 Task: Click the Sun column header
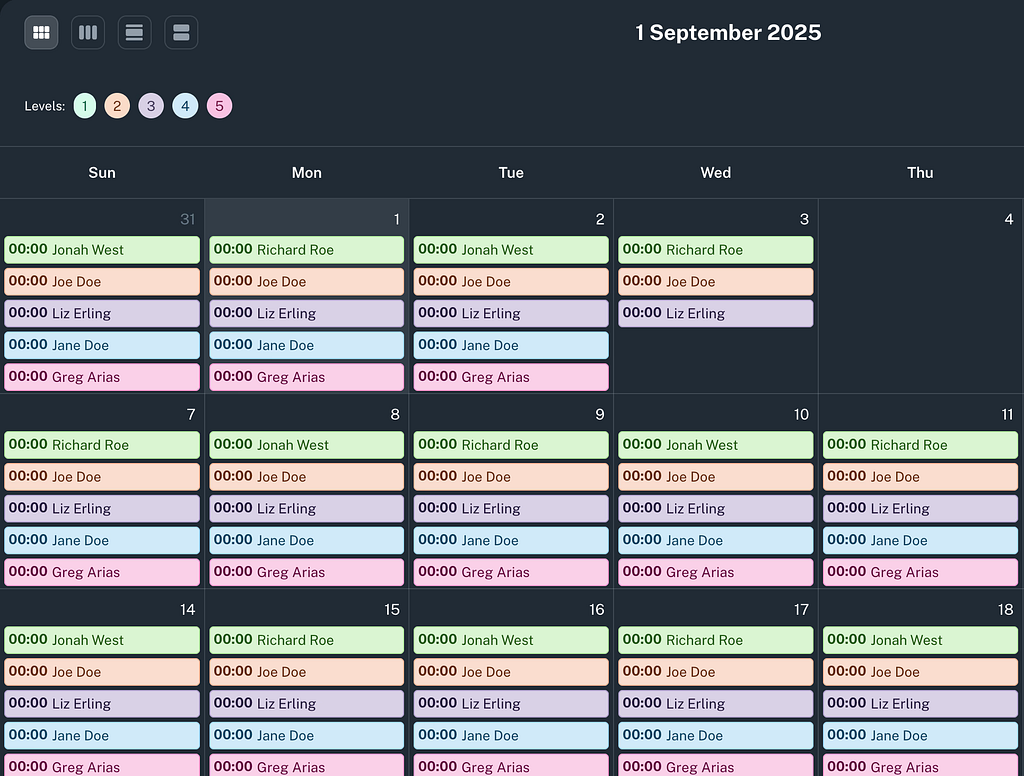click(x=102, y=172)
